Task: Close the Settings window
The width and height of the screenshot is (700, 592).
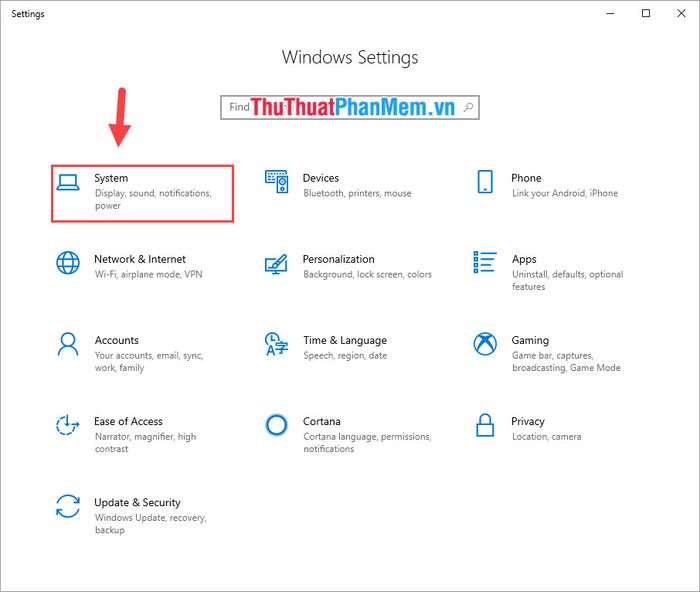Action: [681, 13]
